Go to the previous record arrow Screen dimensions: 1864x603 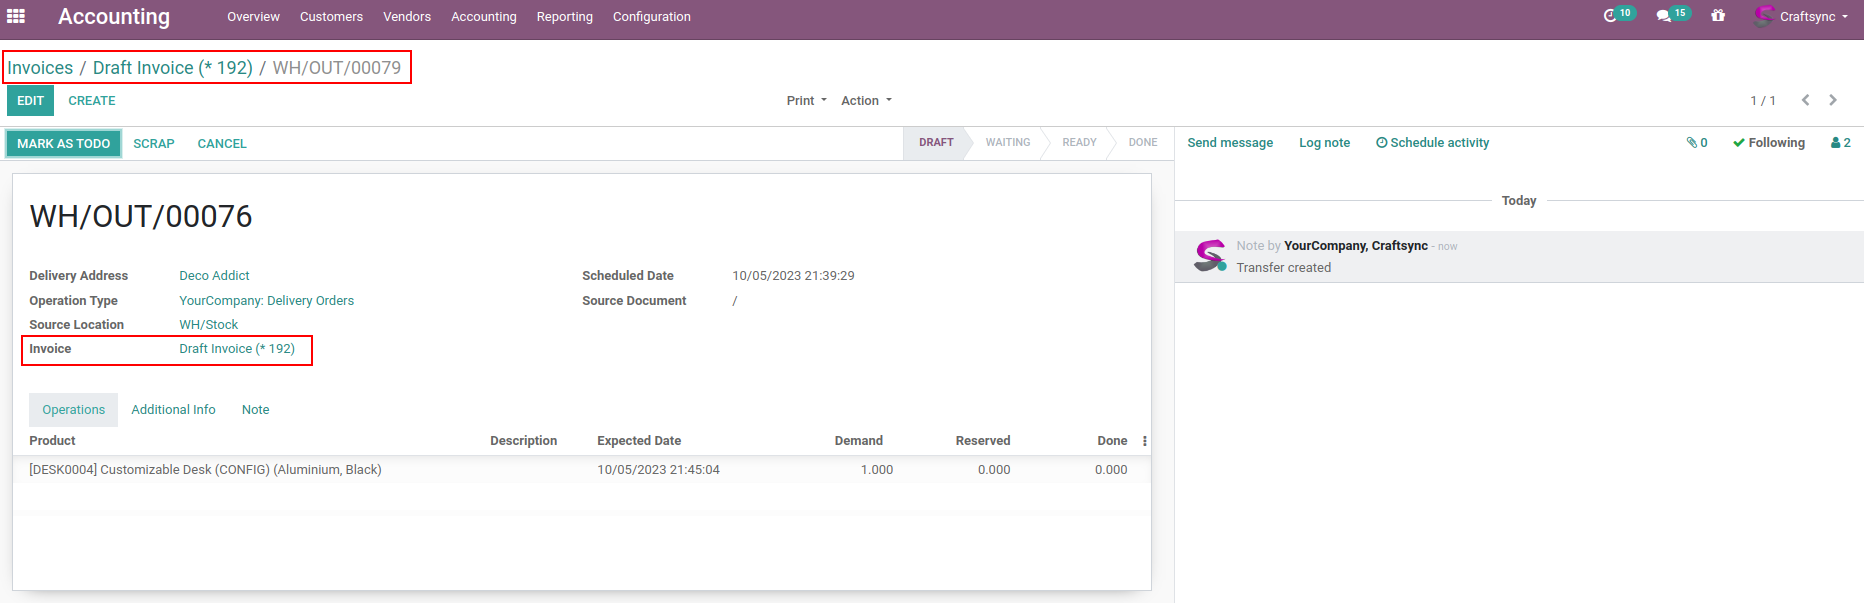(1806, 100)
